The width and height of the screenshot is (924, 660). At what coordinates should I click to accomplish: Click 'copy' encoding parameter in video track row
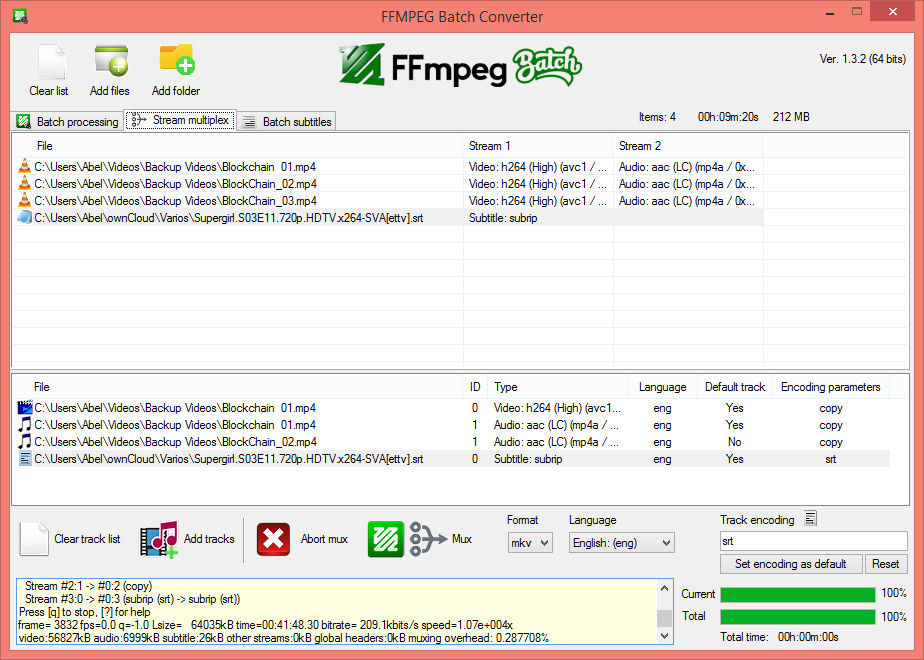pos(831,408)
